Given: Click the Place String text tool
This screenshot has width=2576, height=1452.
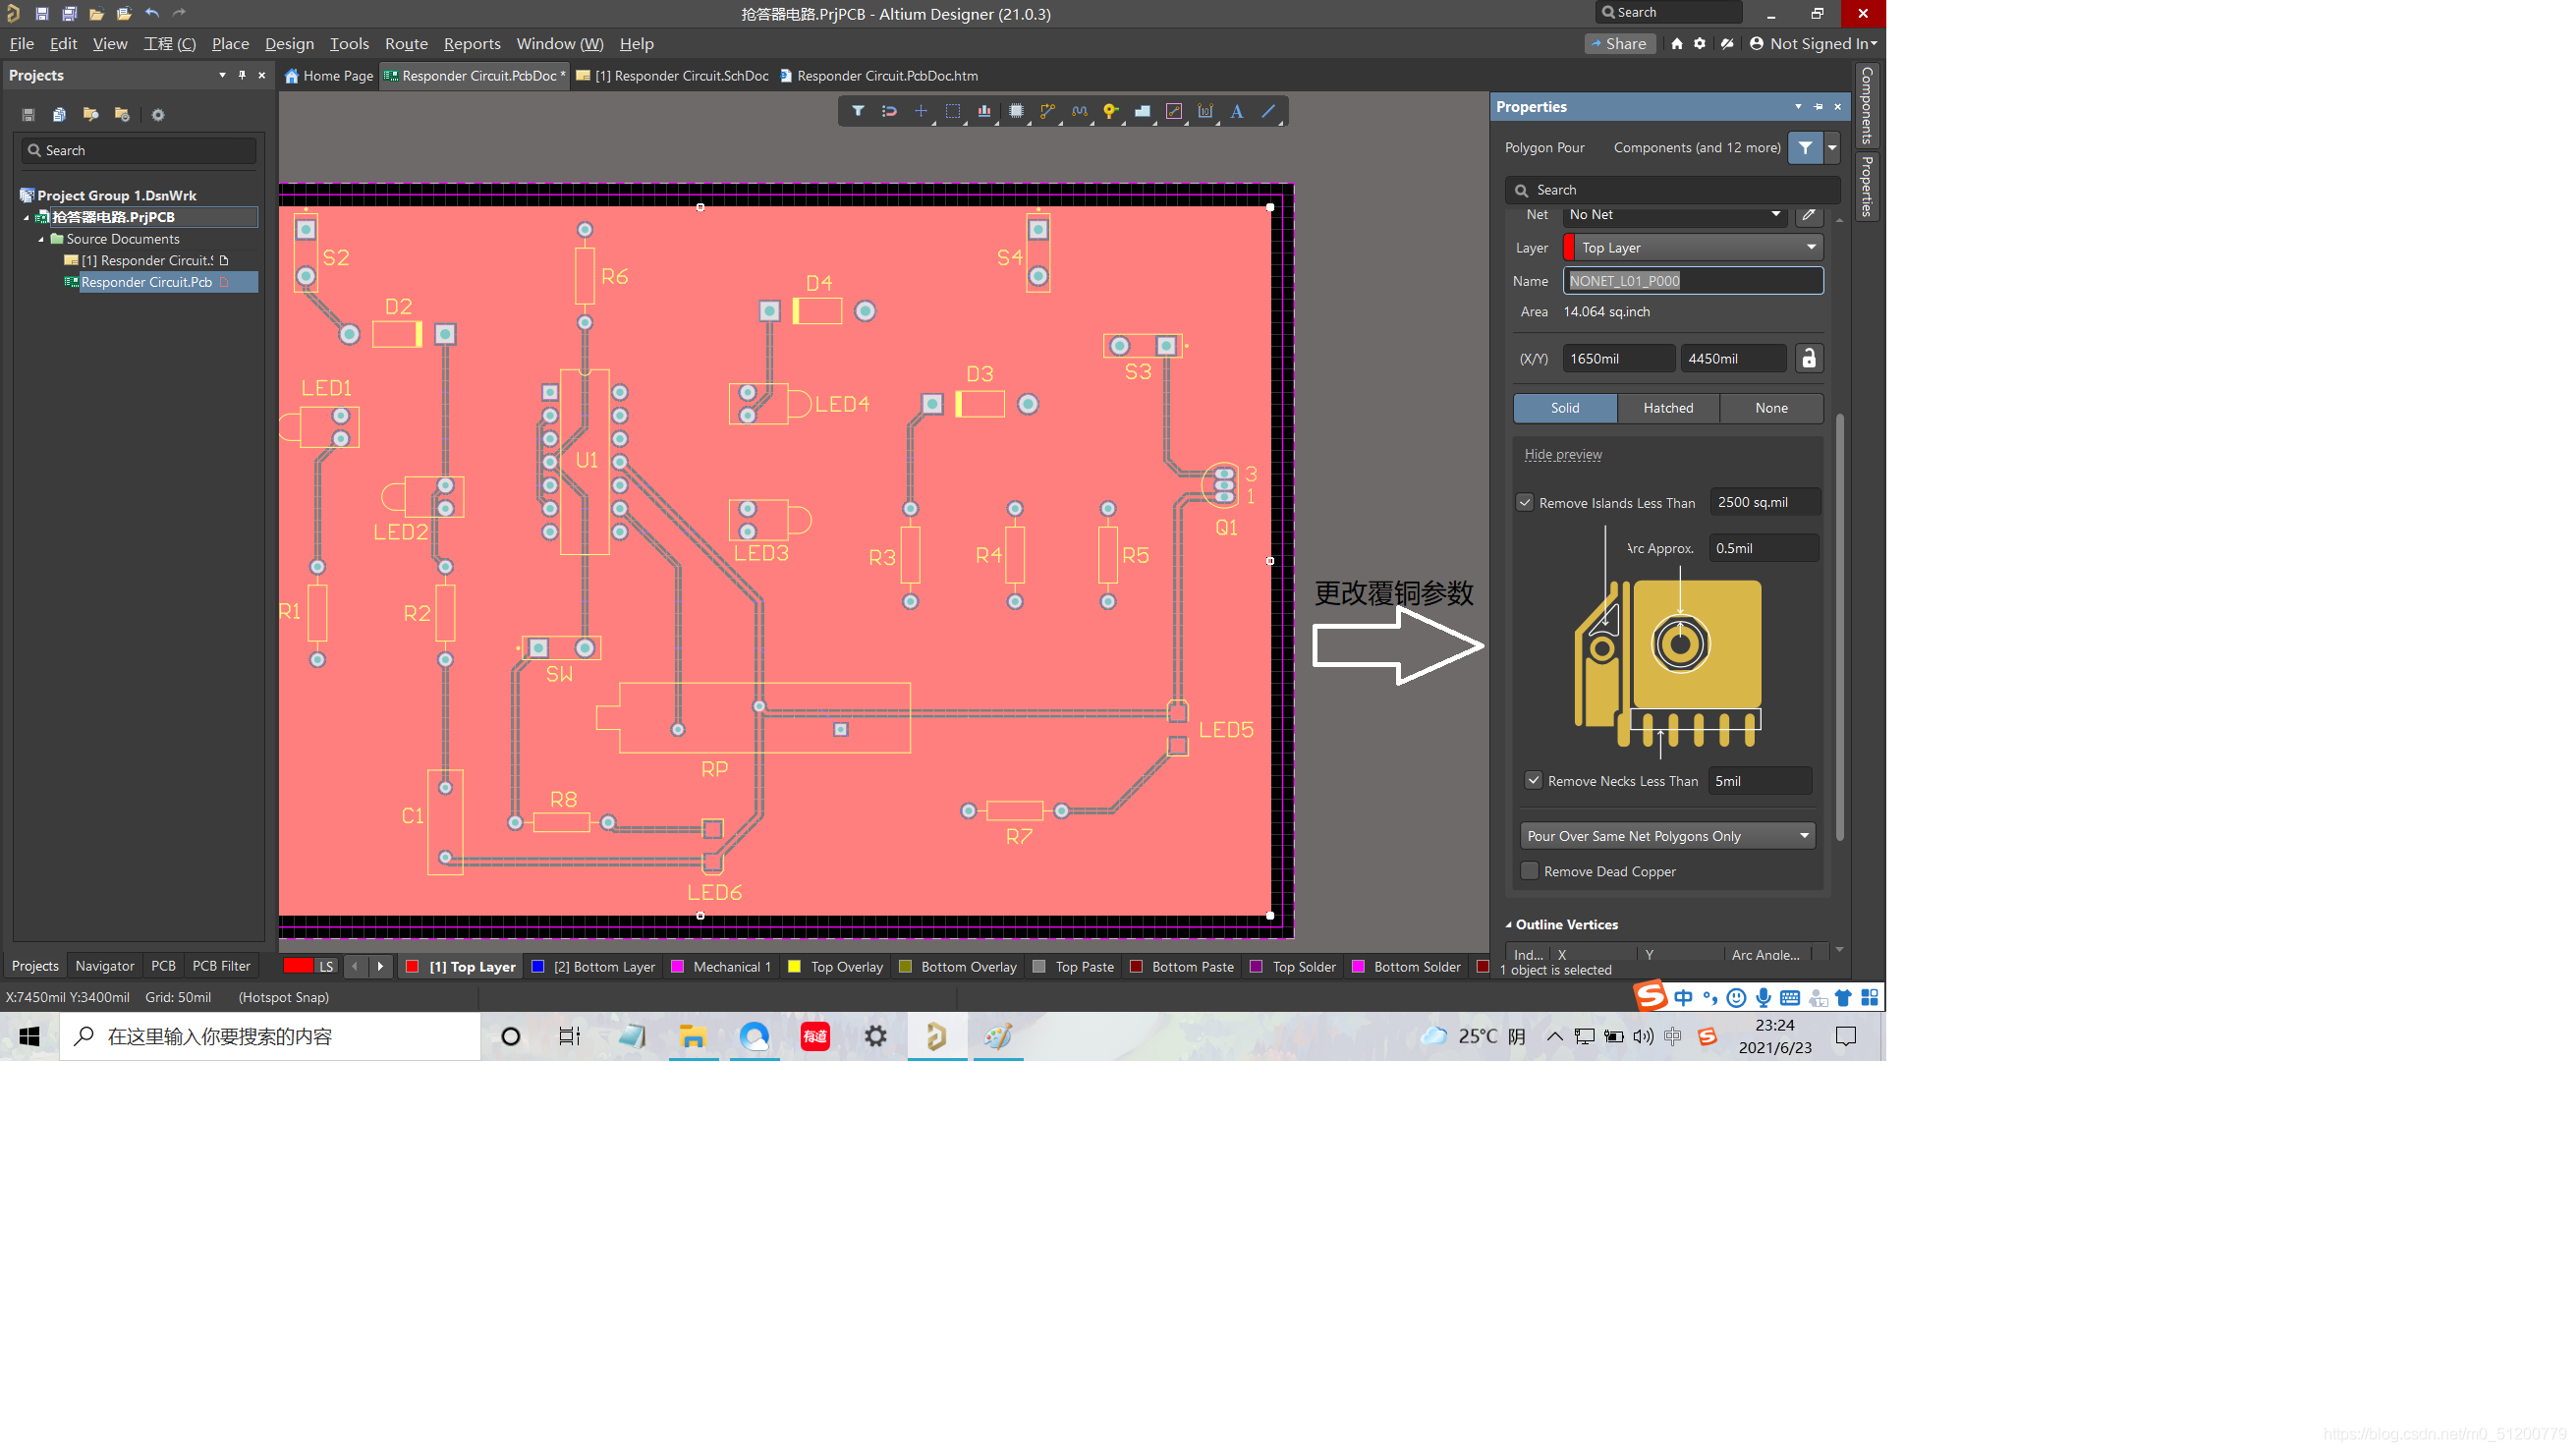Looking at the screenshot, I should pos(1237,111).
